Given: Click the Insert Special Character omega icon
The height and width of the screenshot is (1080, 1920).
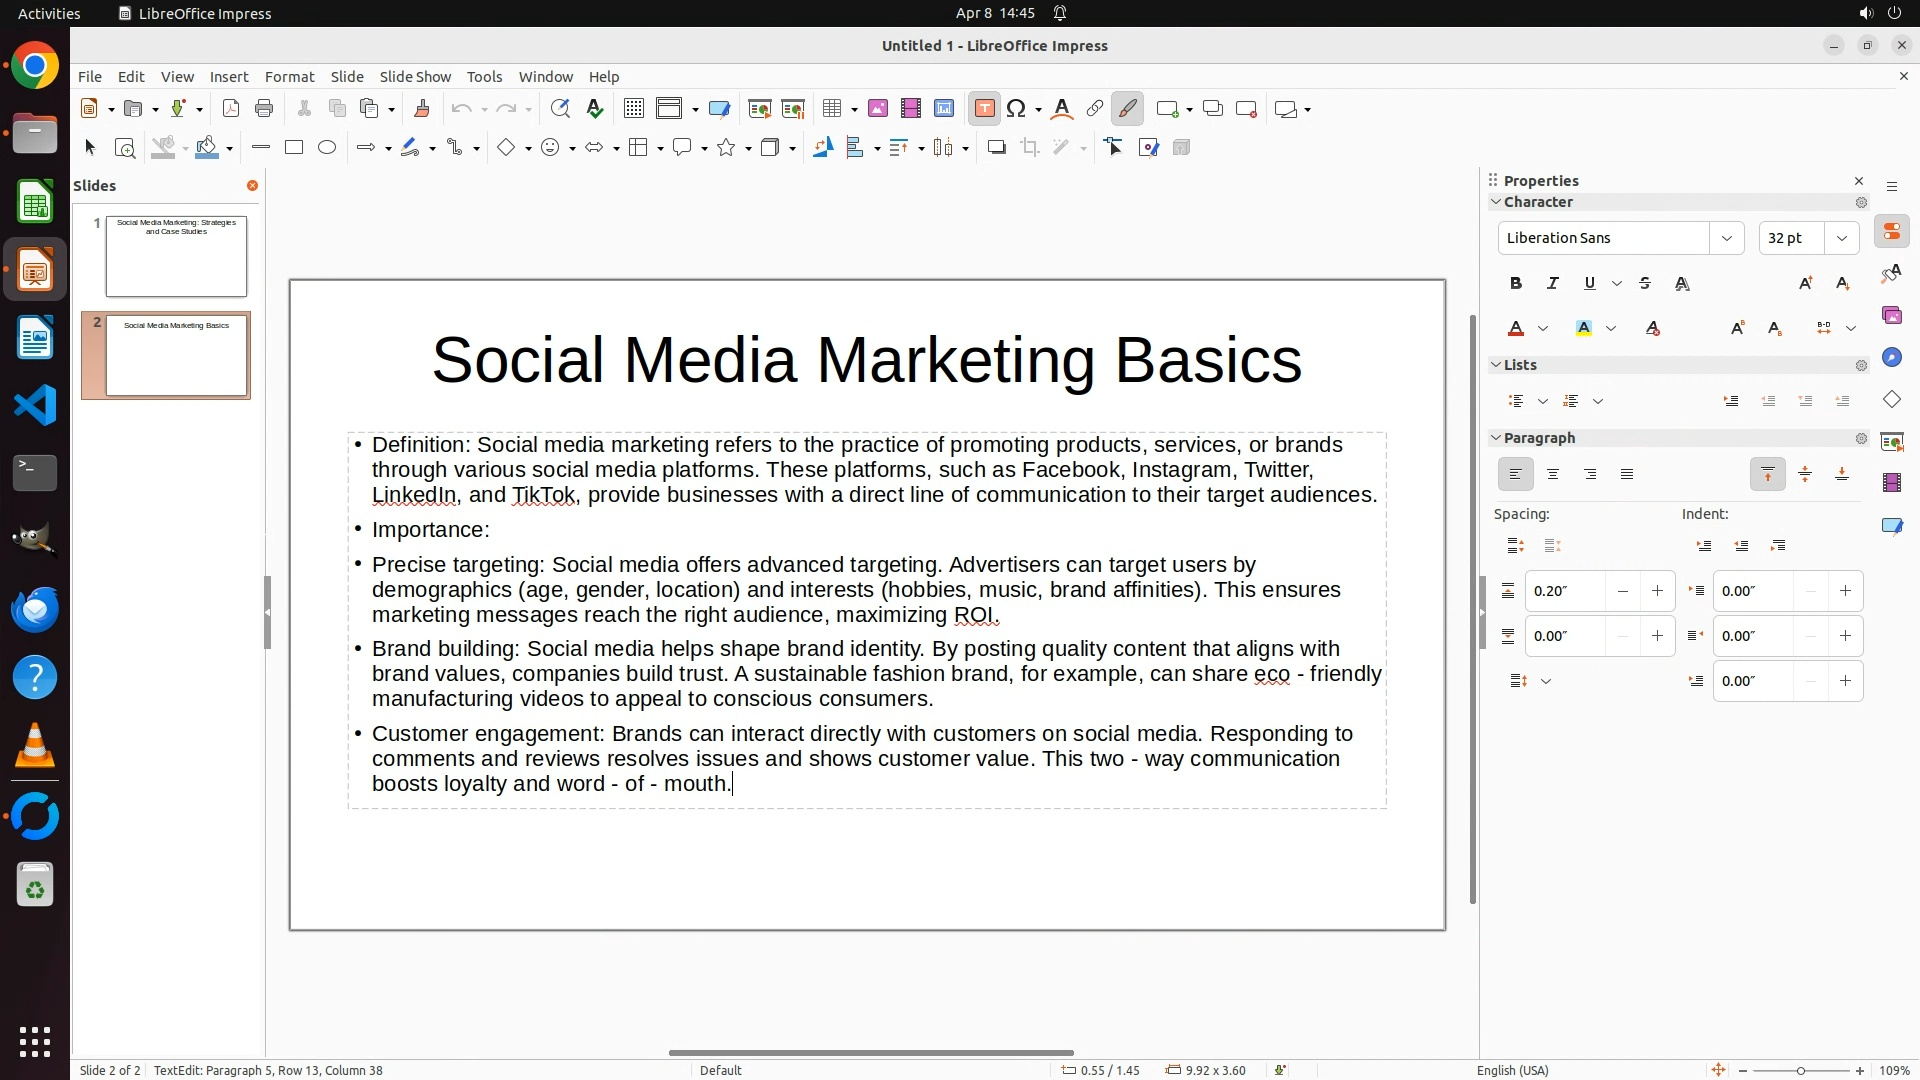Looking at the screenshot, I should click(1016, 109).
